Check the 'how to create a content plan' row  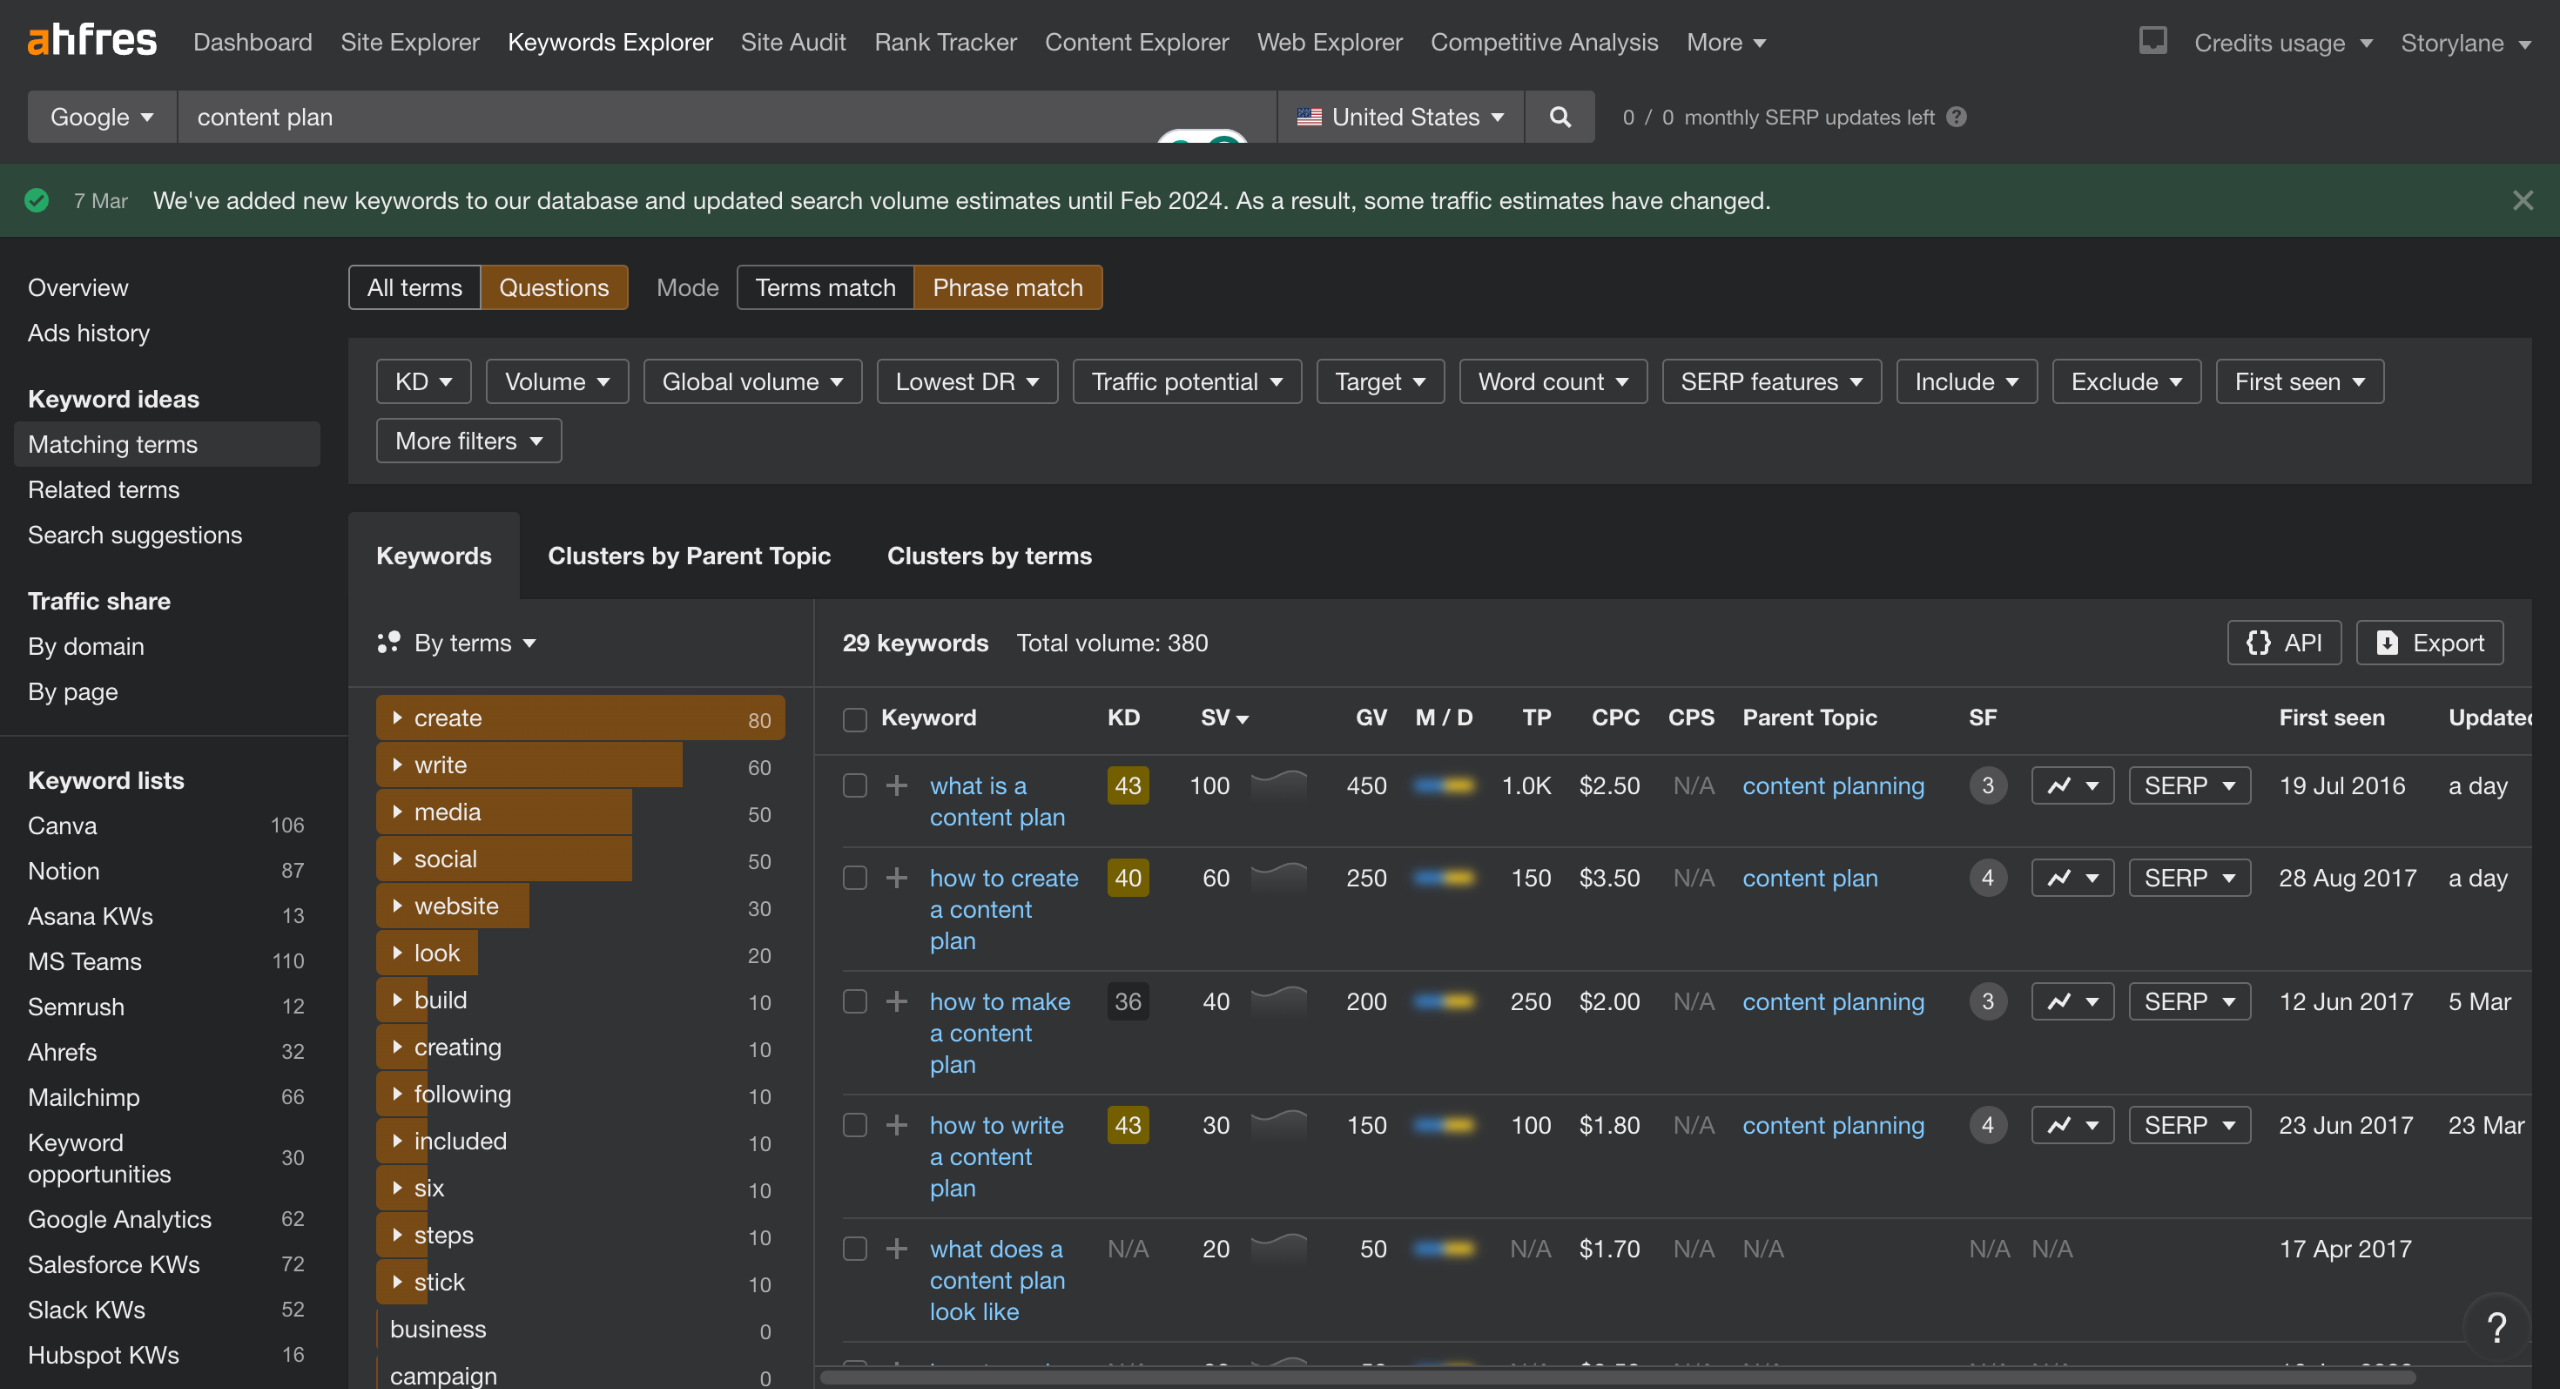tap(855, 877)
